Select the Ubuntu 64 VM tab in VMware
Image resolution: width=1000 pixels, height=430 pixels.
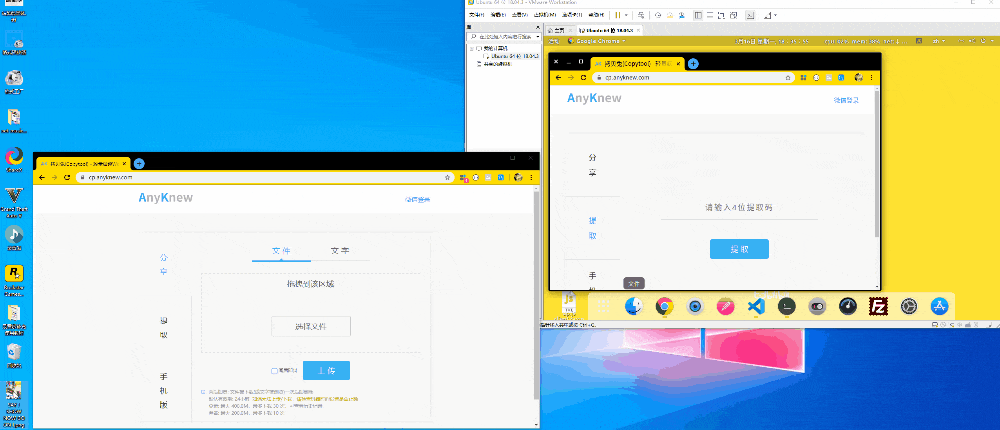coord(608,30)
